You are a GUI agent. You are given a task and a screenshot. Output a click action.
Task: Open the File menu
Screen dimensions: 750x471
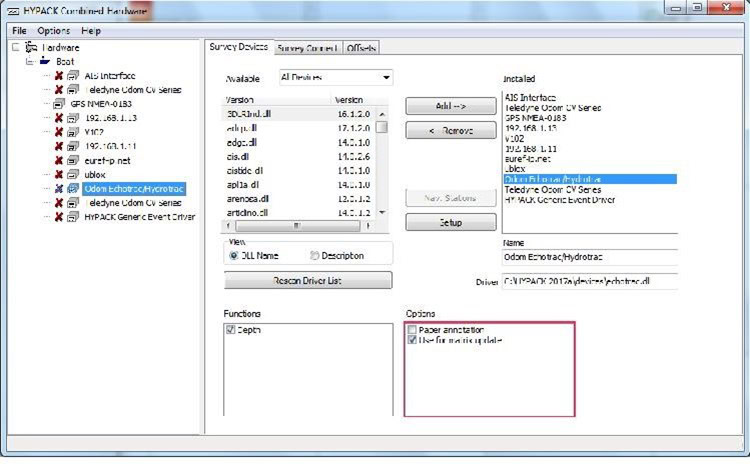[19, 31]
